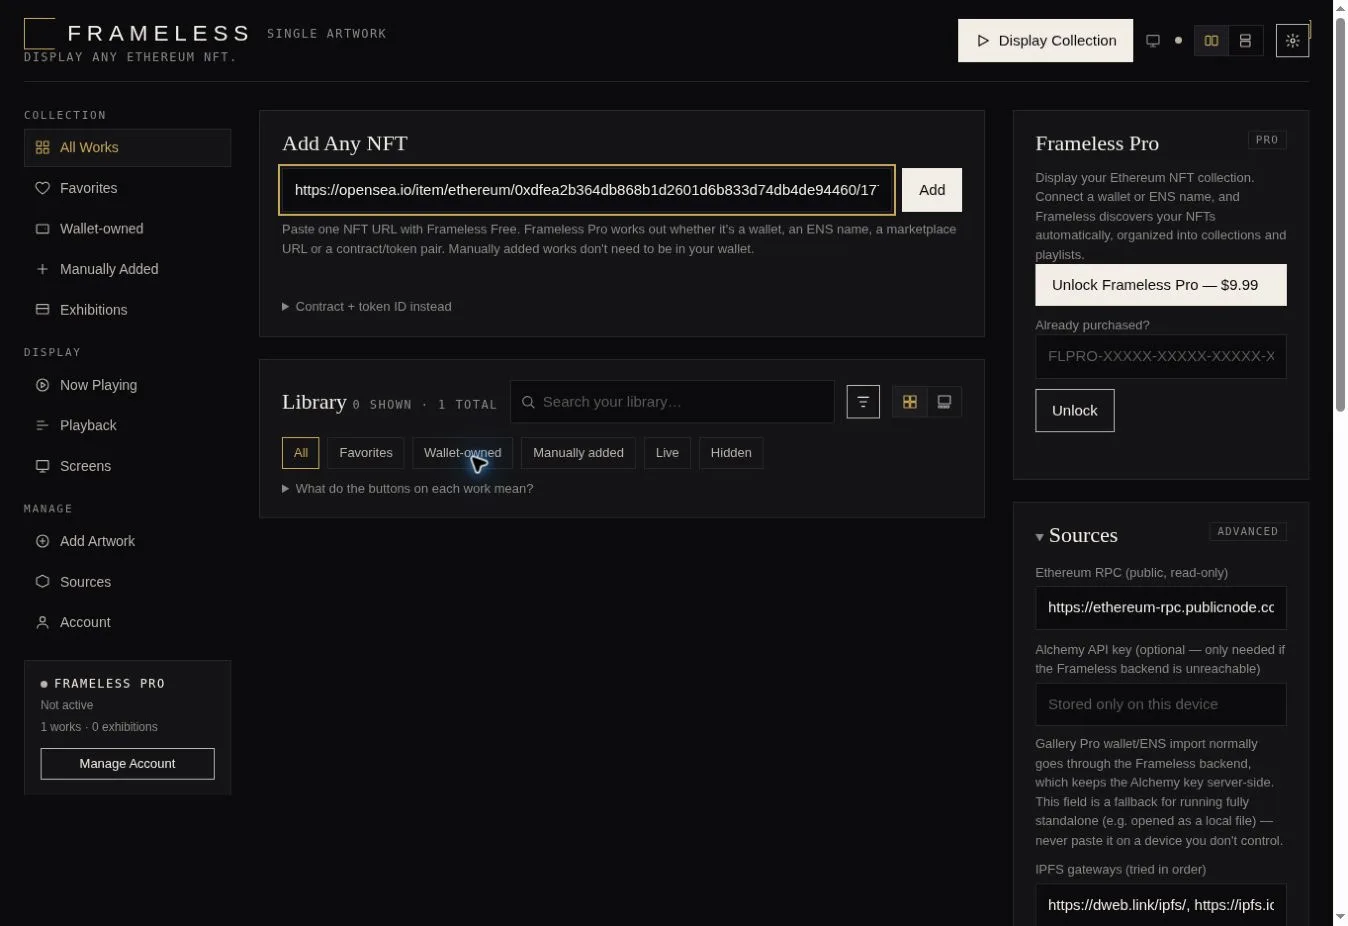
Task: Switch to side-by-side column layout
Action: (1212, 41)
